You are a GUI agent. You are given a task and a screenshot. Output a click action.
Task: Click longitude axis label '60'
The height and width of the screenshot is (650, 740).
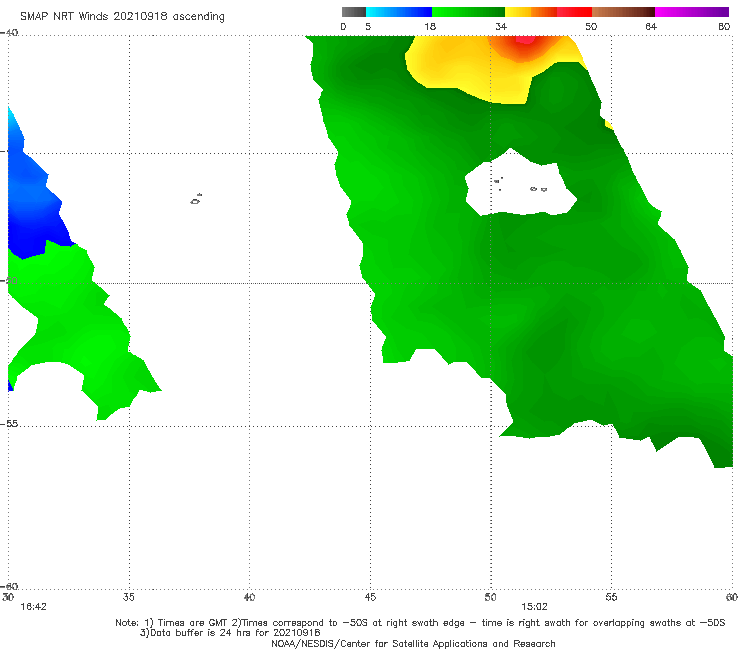pyautogui.click(x=732, y=597)
